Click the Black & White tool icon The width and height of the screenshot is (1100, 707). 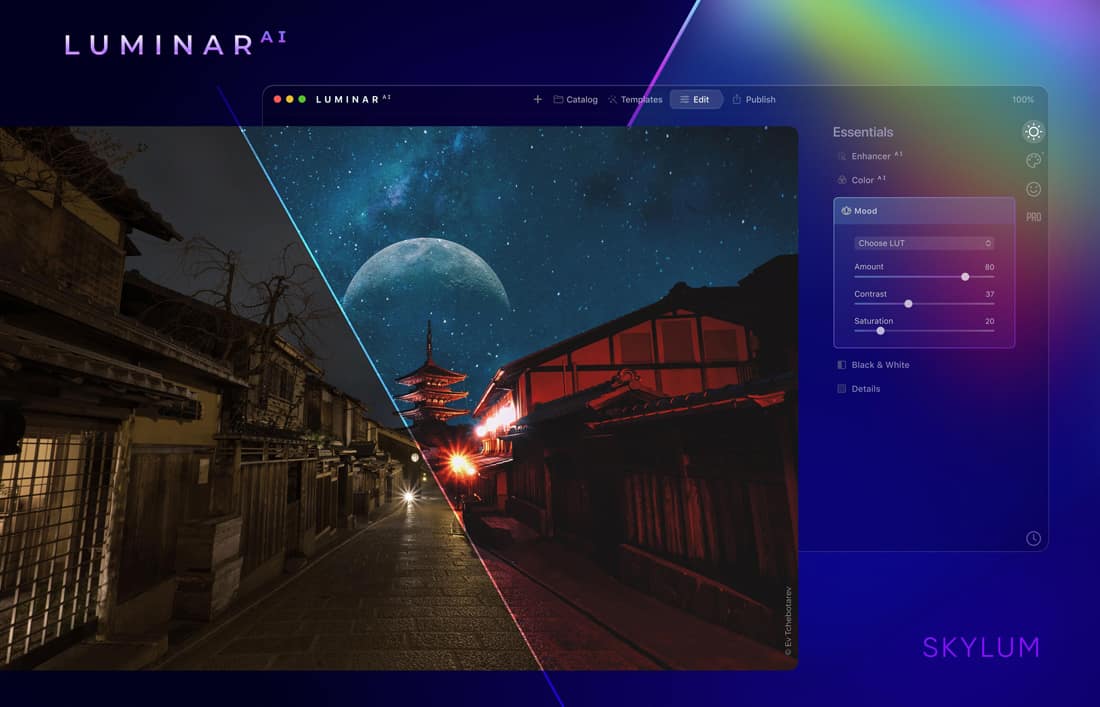[842, 365]
